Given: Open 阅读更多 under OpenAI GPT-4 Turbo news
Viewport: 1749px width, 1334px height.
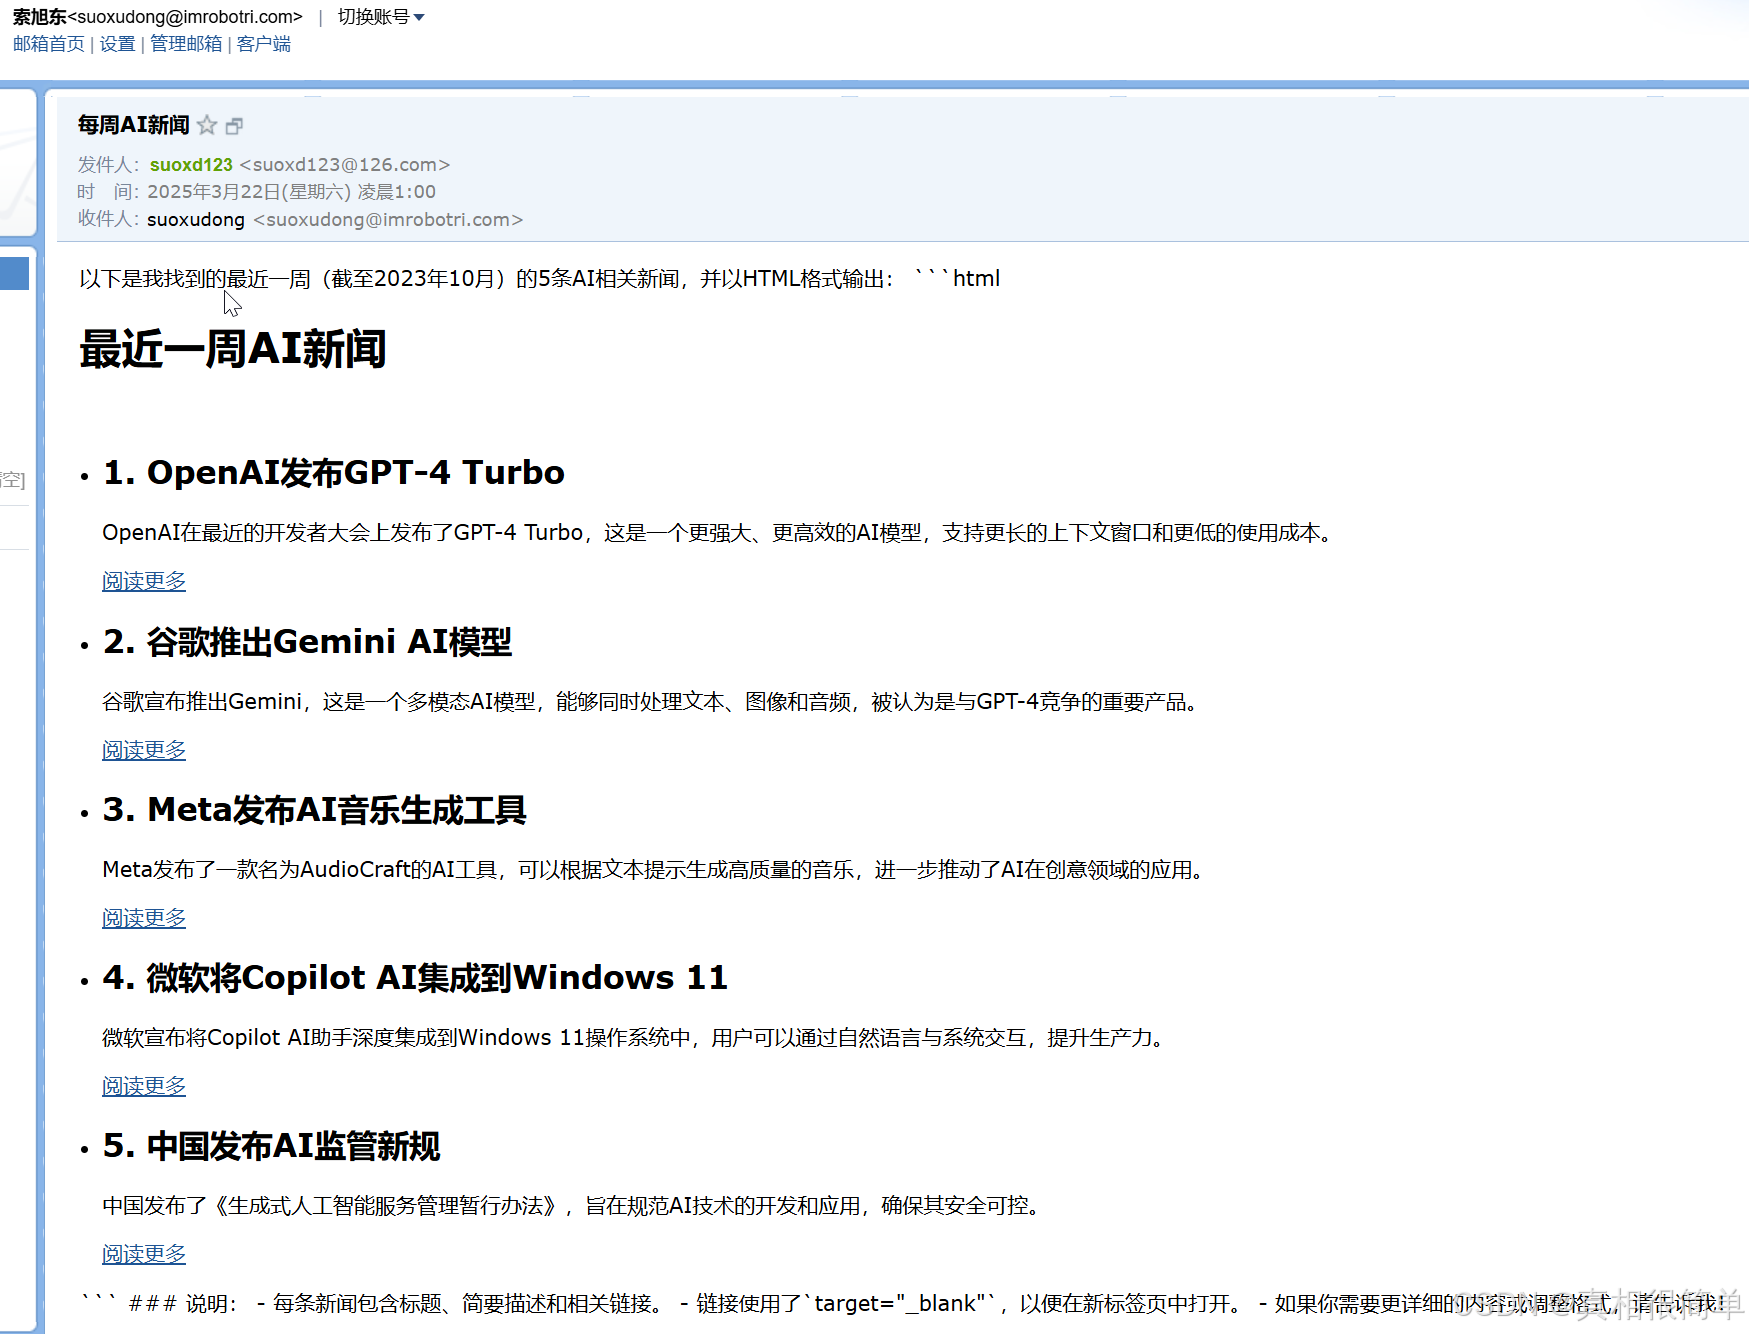Looking at the screenshot, I should coord(144,581).
